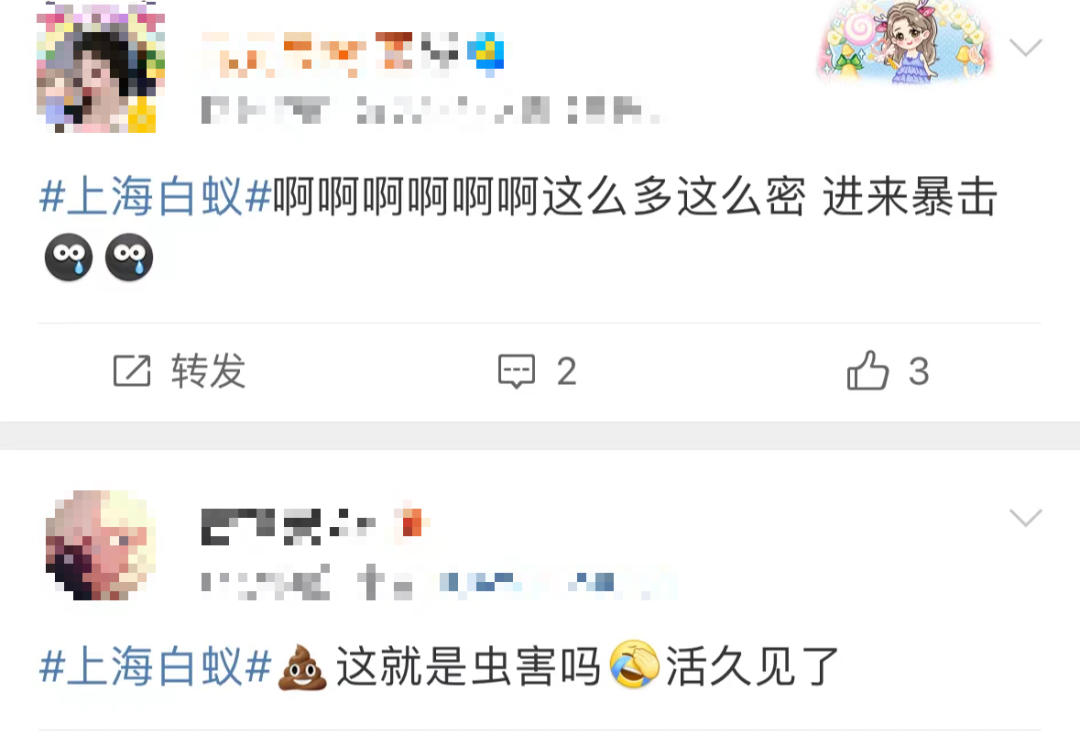
Task: Open comments via the speech bubble icon
Action: [x=517, y=372]
